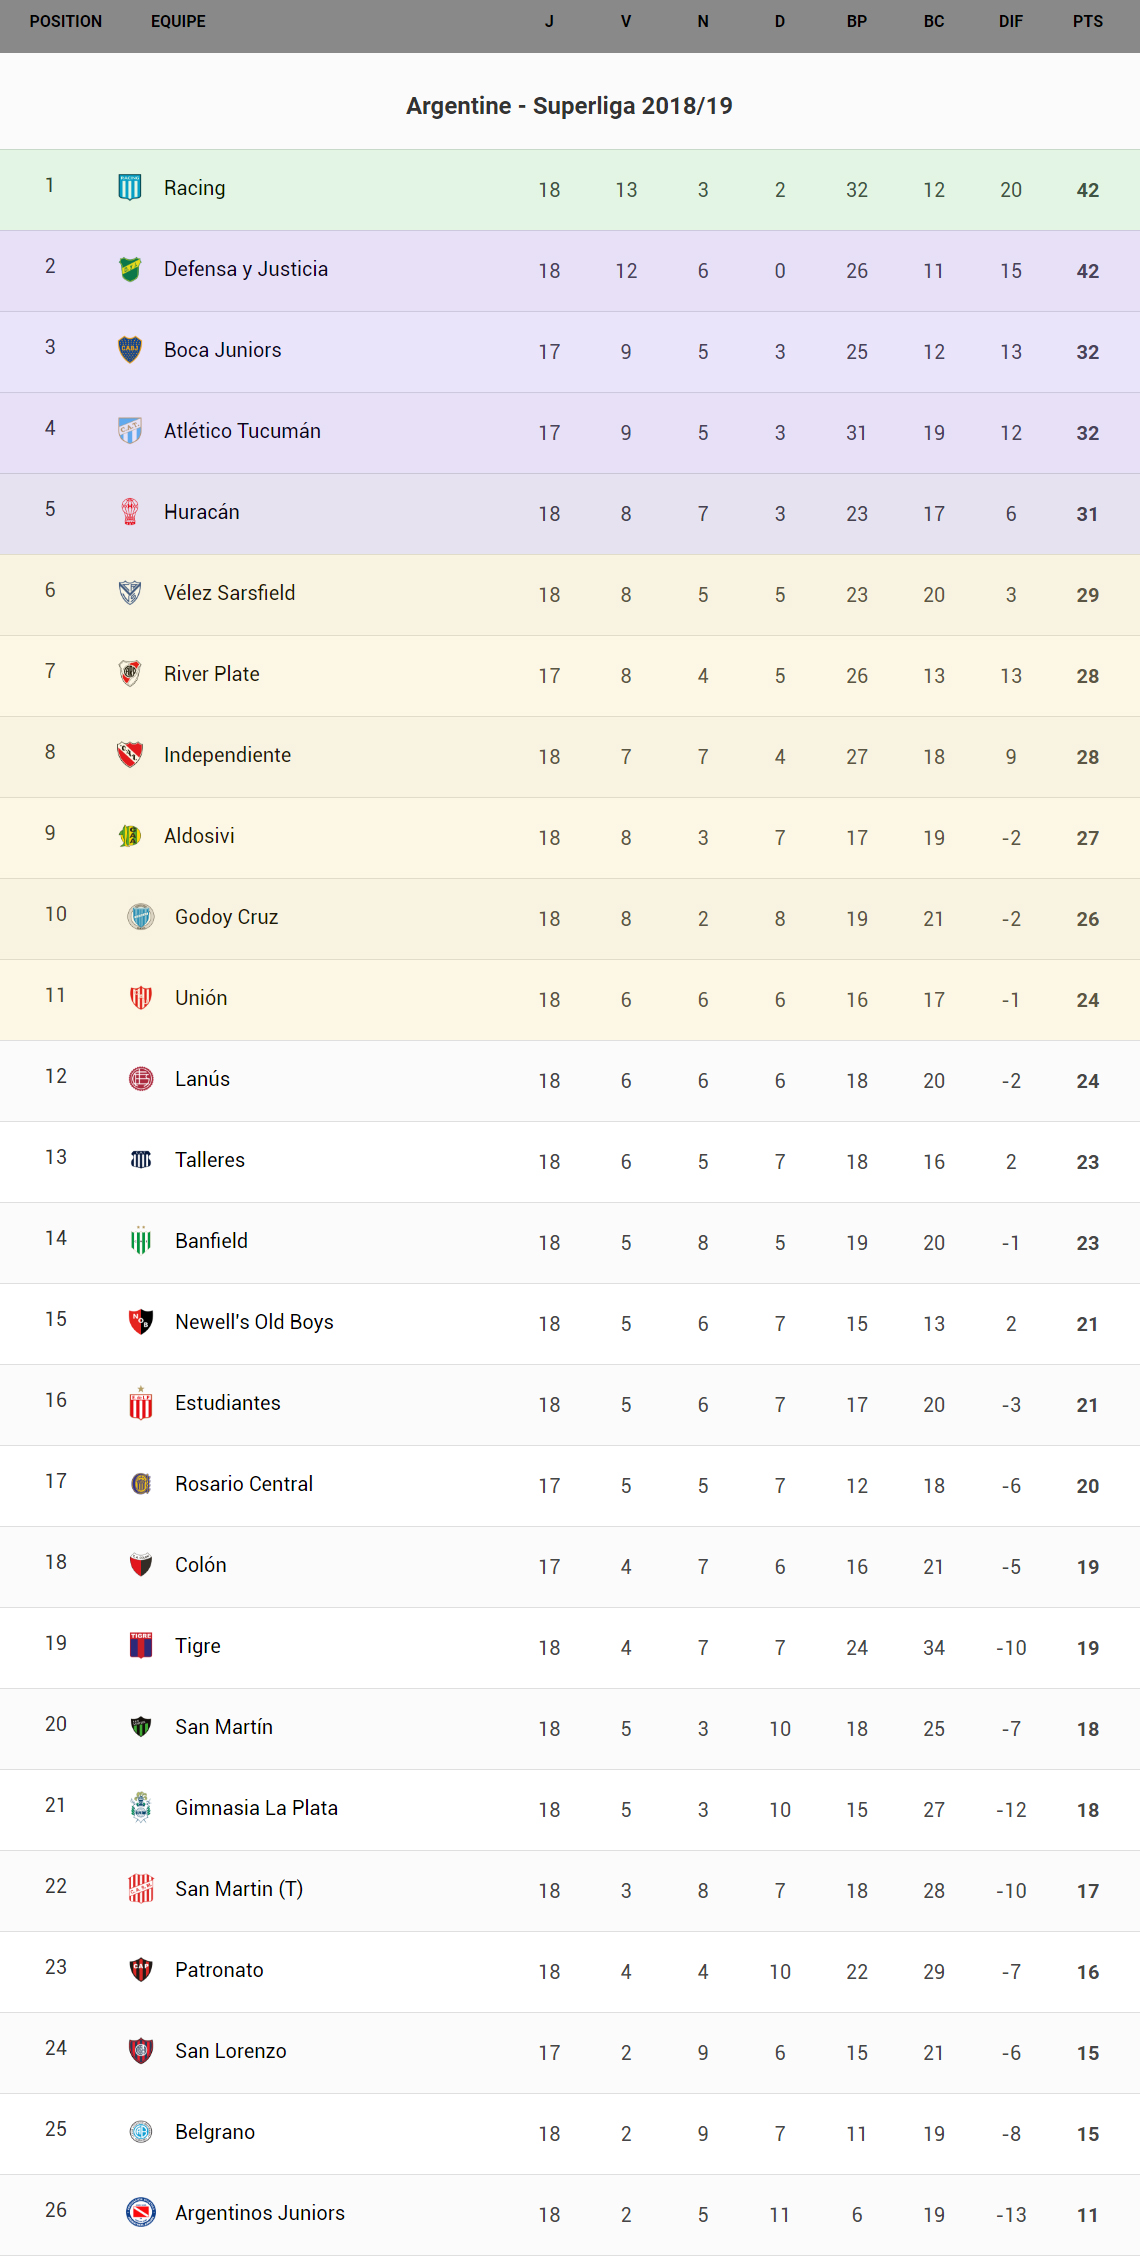This screenshot has width=1140, height=2265.
Task: Click the Argentine Superliga 2018/19 title
Action: [569, 106]
